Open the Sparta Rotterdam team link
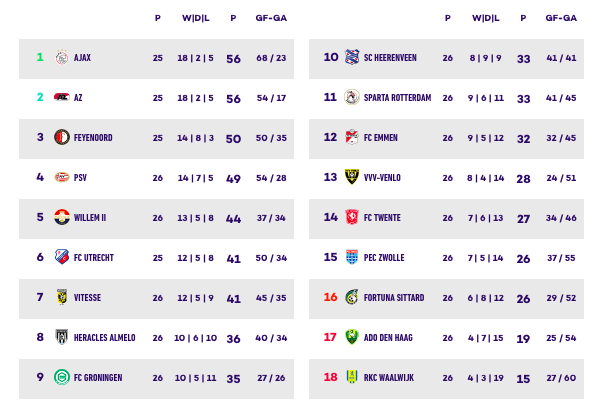 [397, 98]
